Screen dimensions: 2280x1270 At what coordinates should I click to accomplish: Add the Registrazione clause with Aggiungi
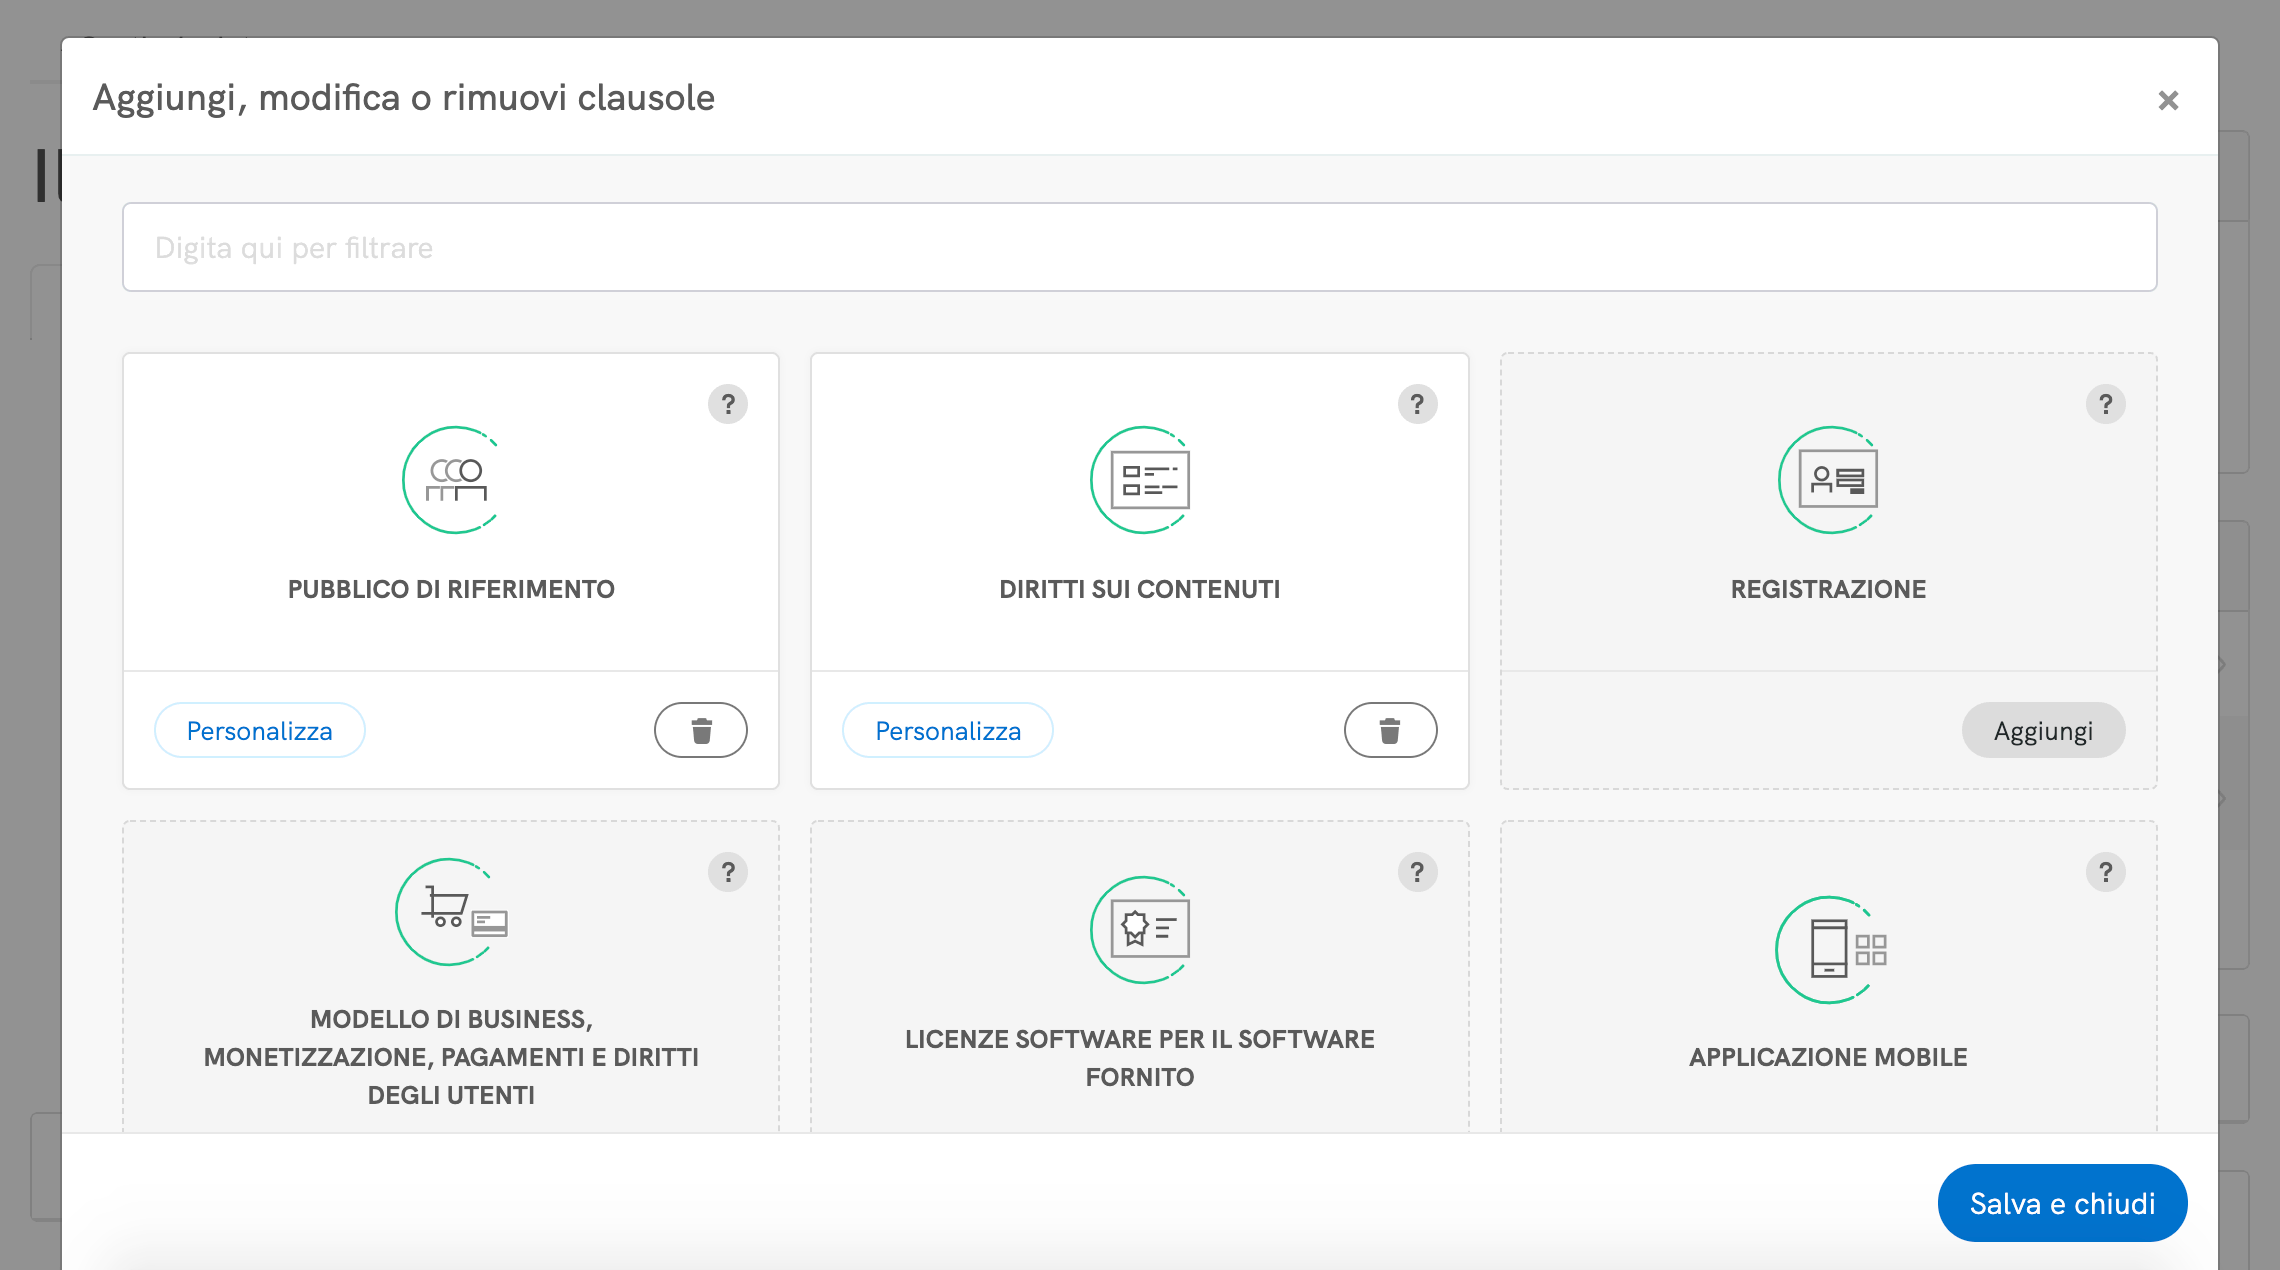coord(2043,730)
